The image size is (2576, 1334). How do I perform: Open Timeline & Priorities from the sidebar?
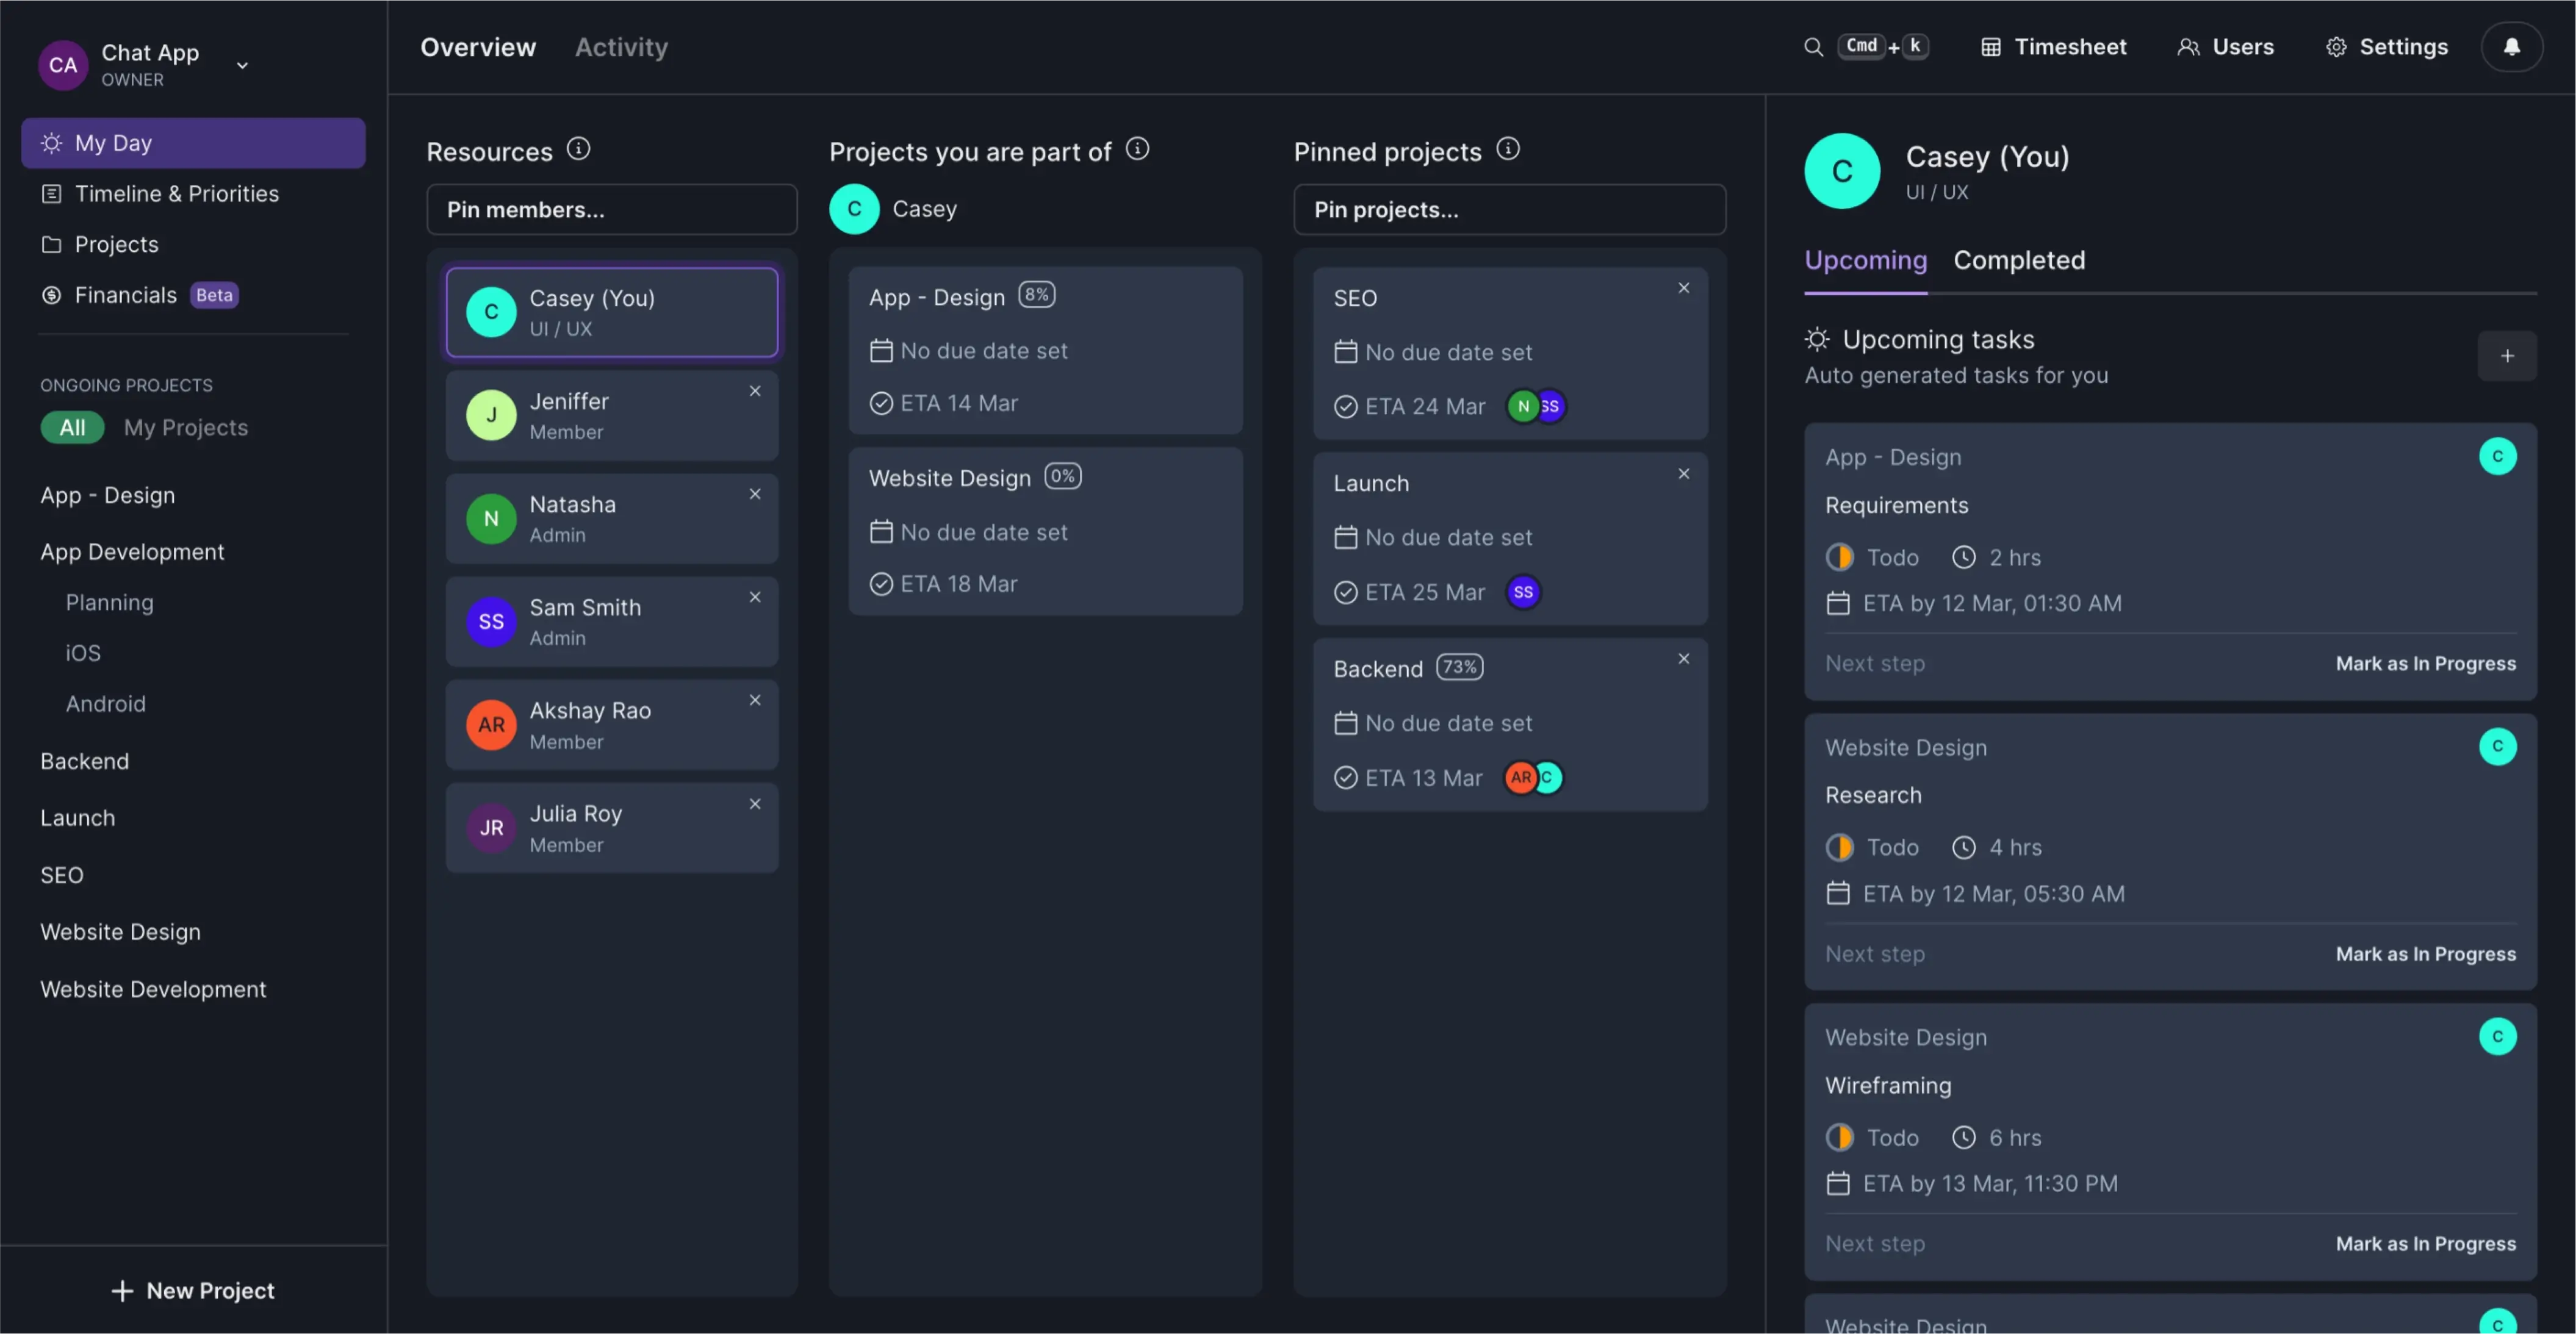177,193
